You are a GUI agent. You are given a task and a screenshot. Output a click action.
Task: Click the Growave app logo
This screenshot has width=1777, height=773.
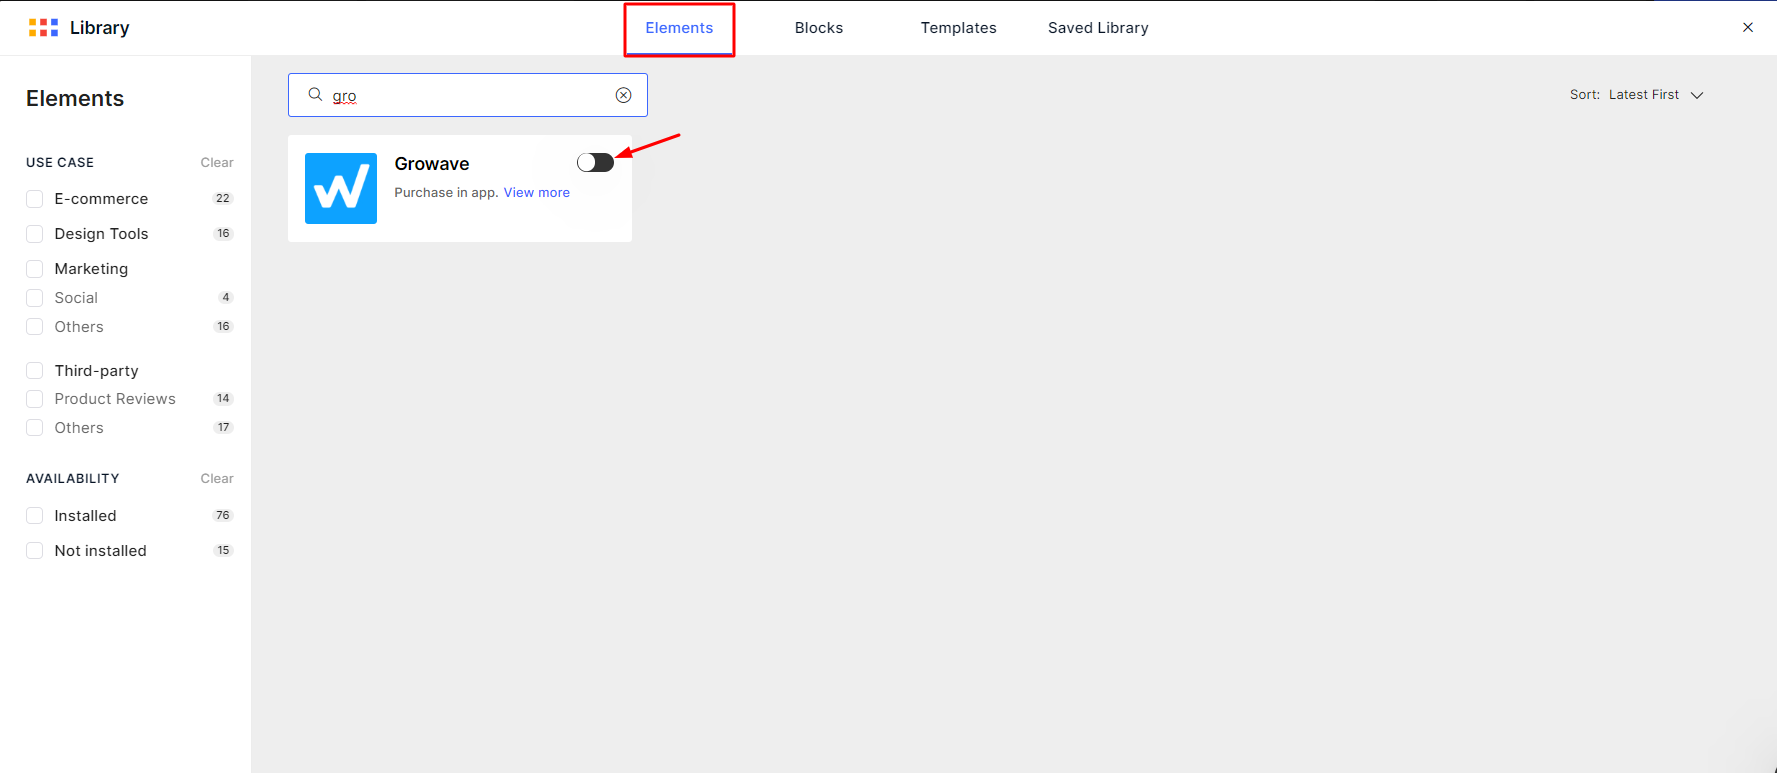pos(341,188)
